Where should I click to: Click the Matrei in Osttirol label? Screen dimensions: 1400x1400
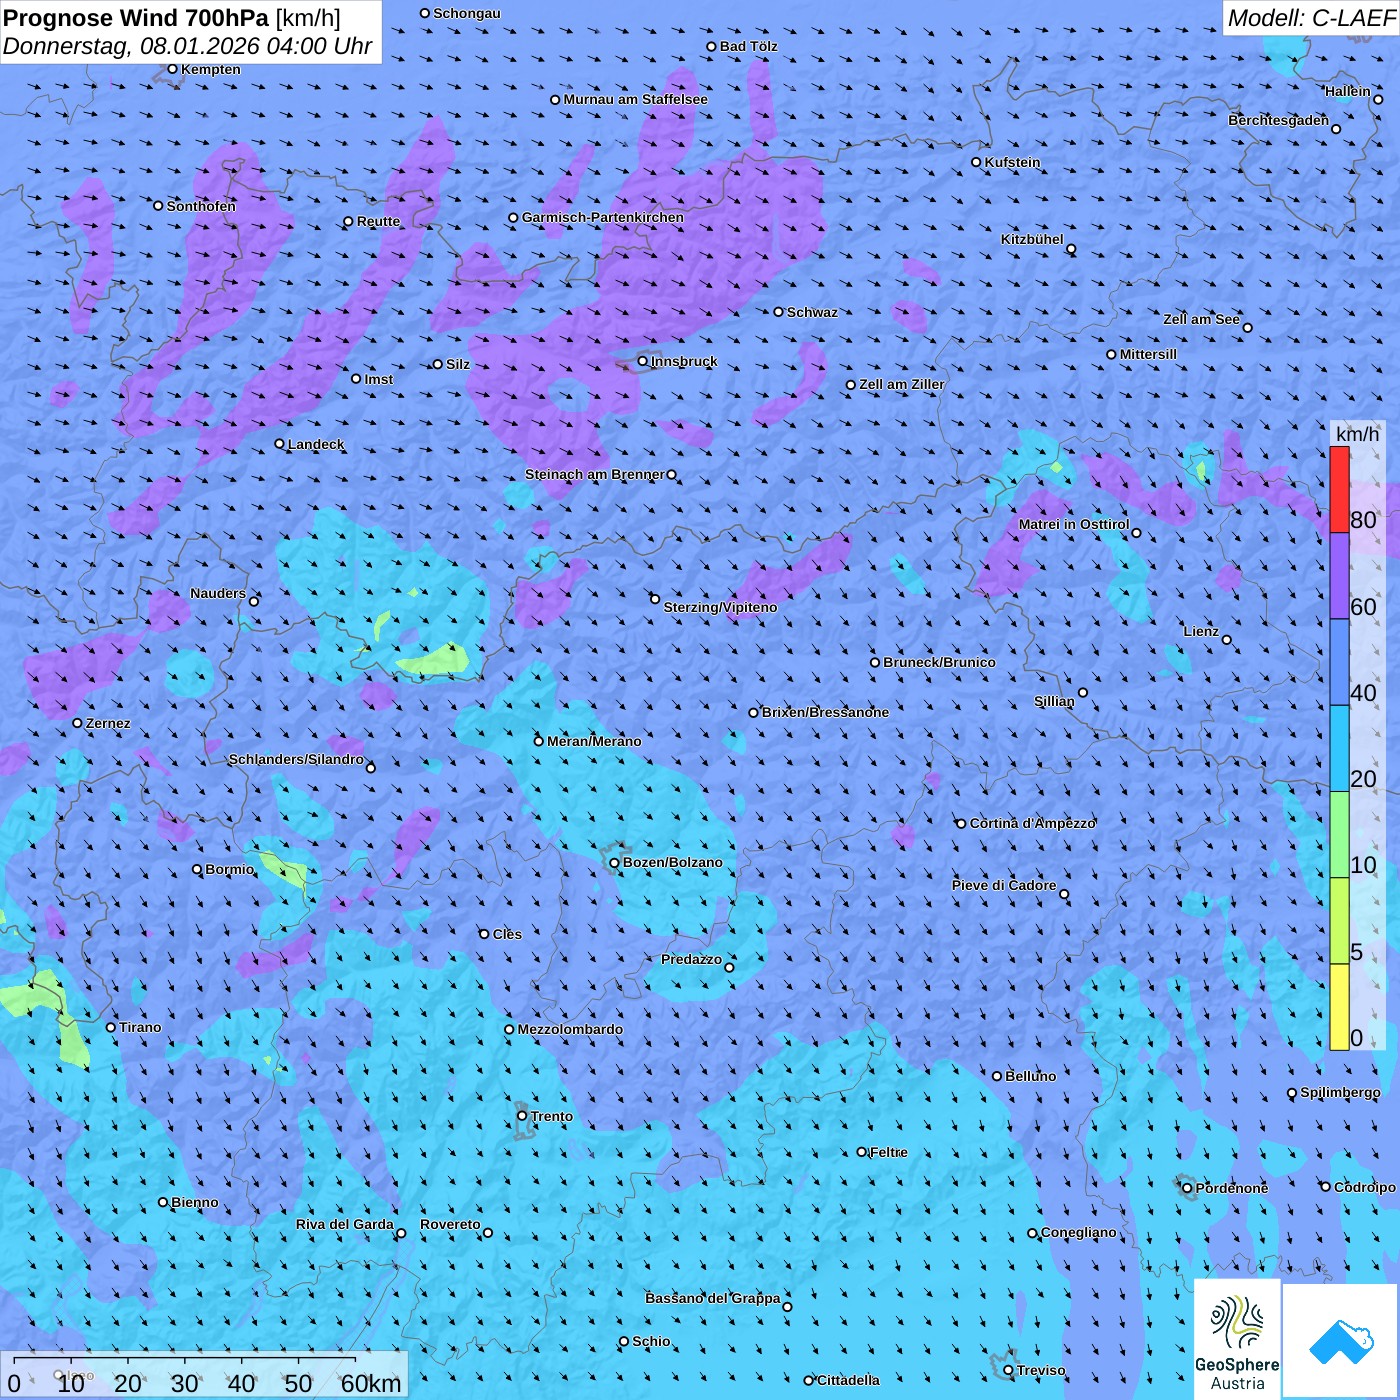(1074, 524)
